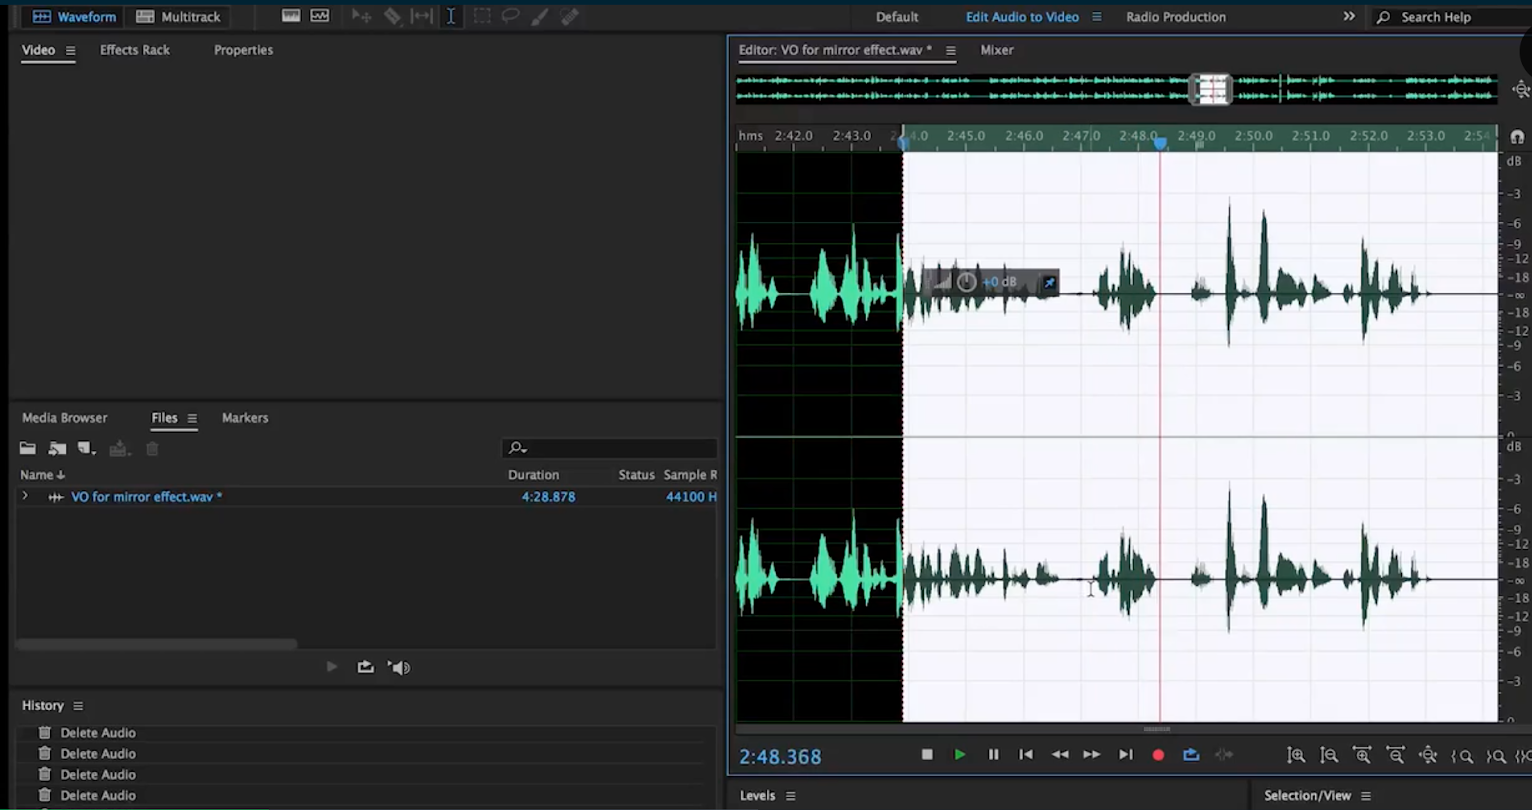Toggle auto-play in Files panel
The width and height of the screenshot is (1532, 810).
[x=399, y=667]
